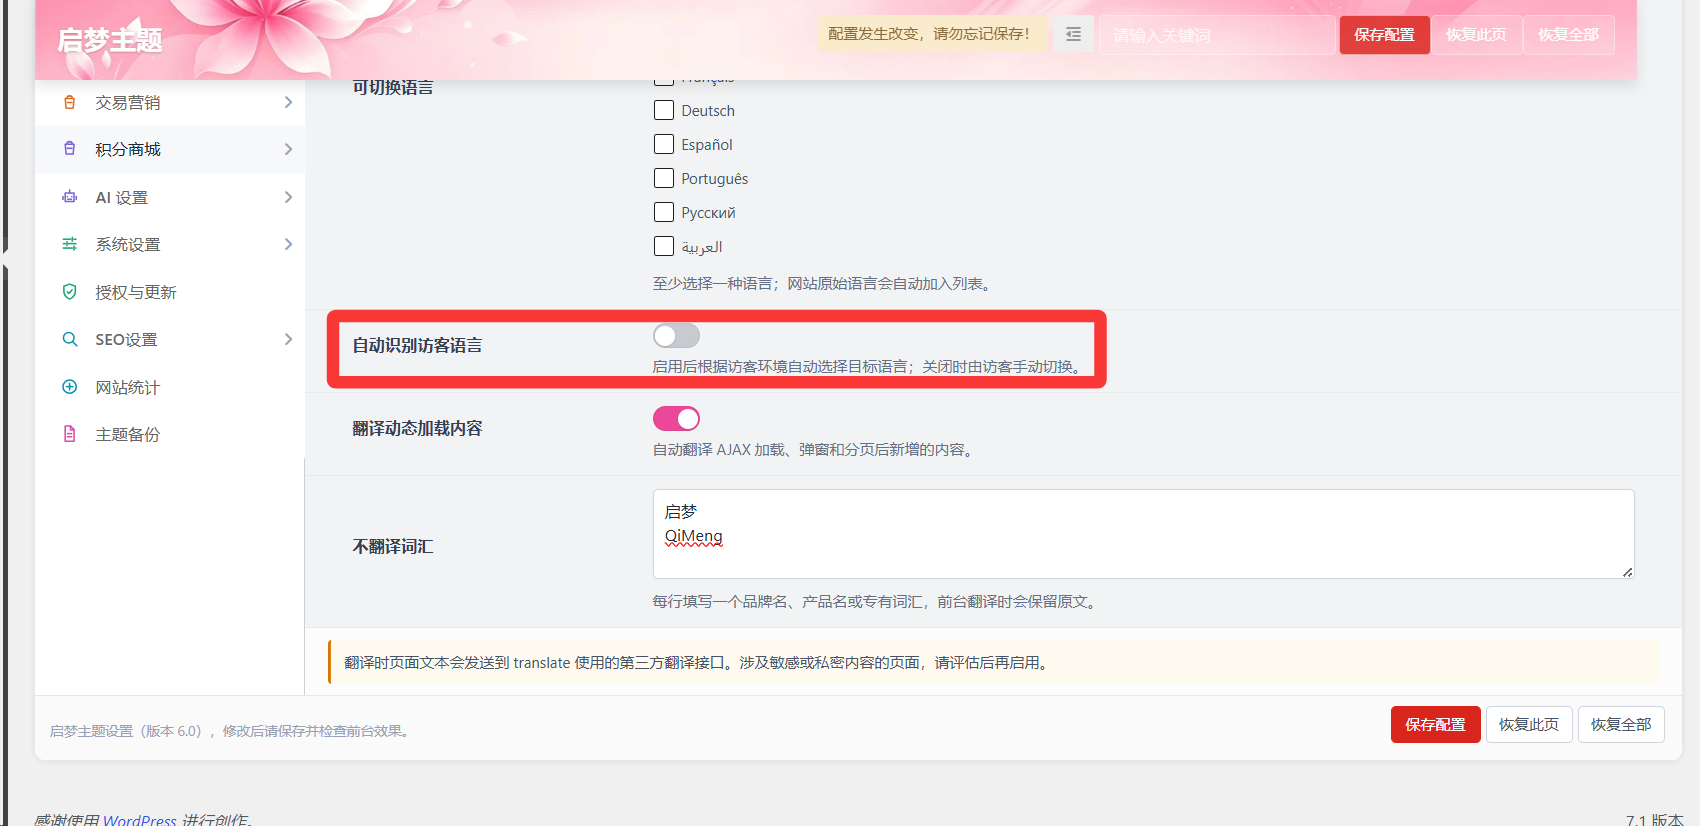Open the 网站统计 menu item

pos(170,387)
